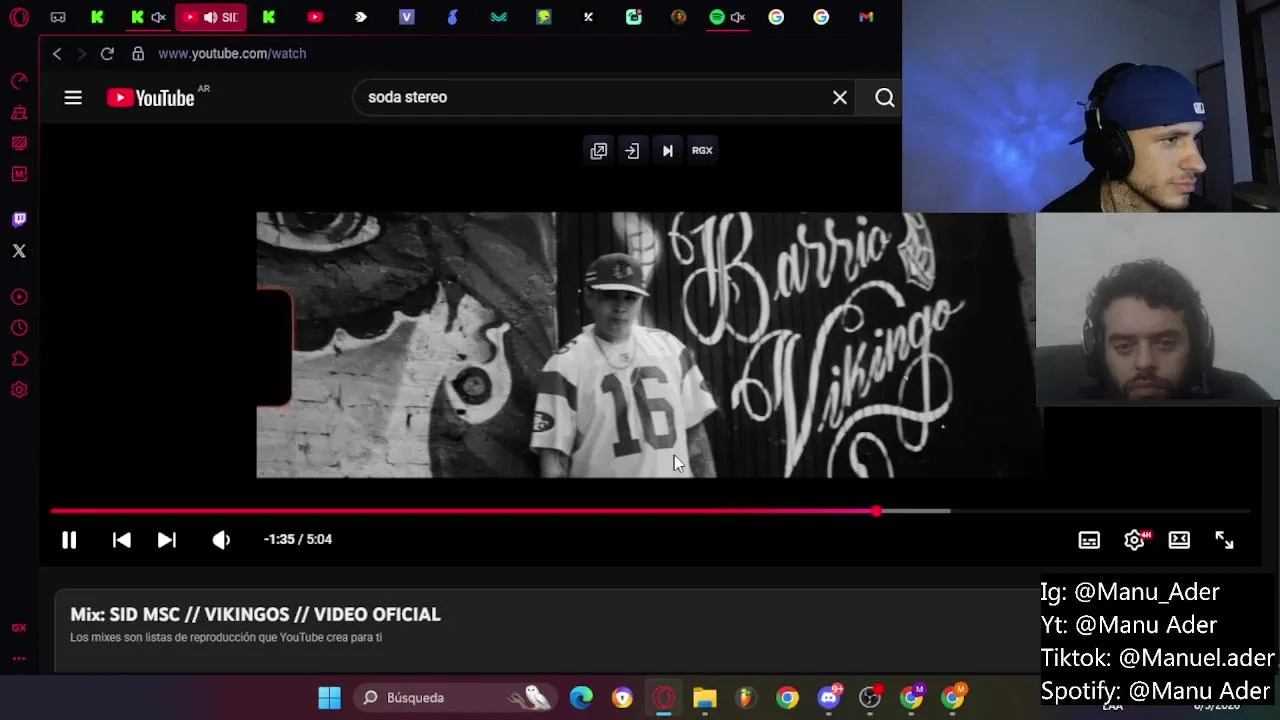Open the GX Corner gamepad tab icon
Screen dimensions: 1280x720
coord(58,17)
